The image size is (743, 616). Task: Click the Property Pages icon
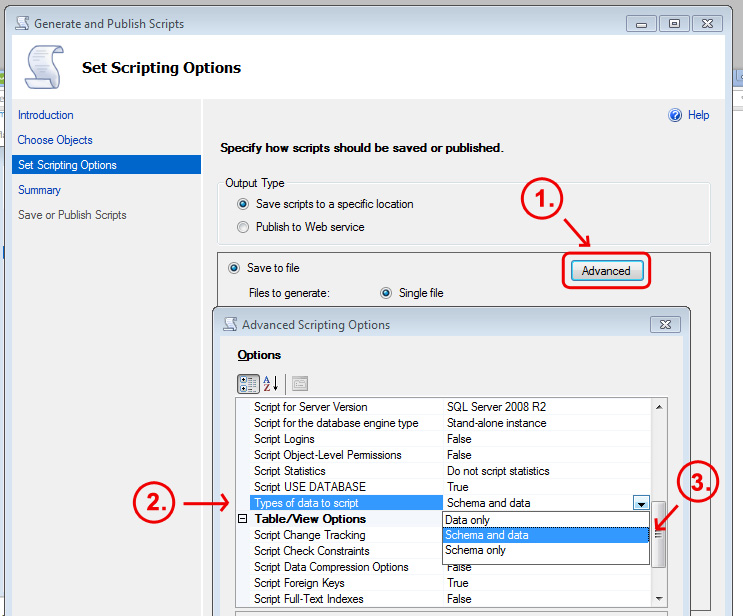click(300, 383)
